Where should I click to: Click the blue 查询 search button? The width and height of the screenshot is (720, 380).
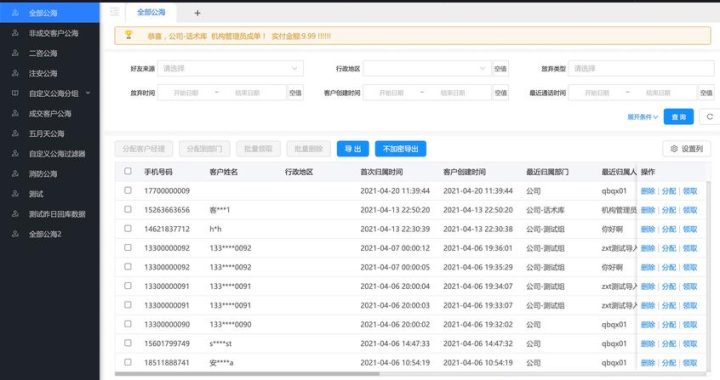(x=679, y=117)
